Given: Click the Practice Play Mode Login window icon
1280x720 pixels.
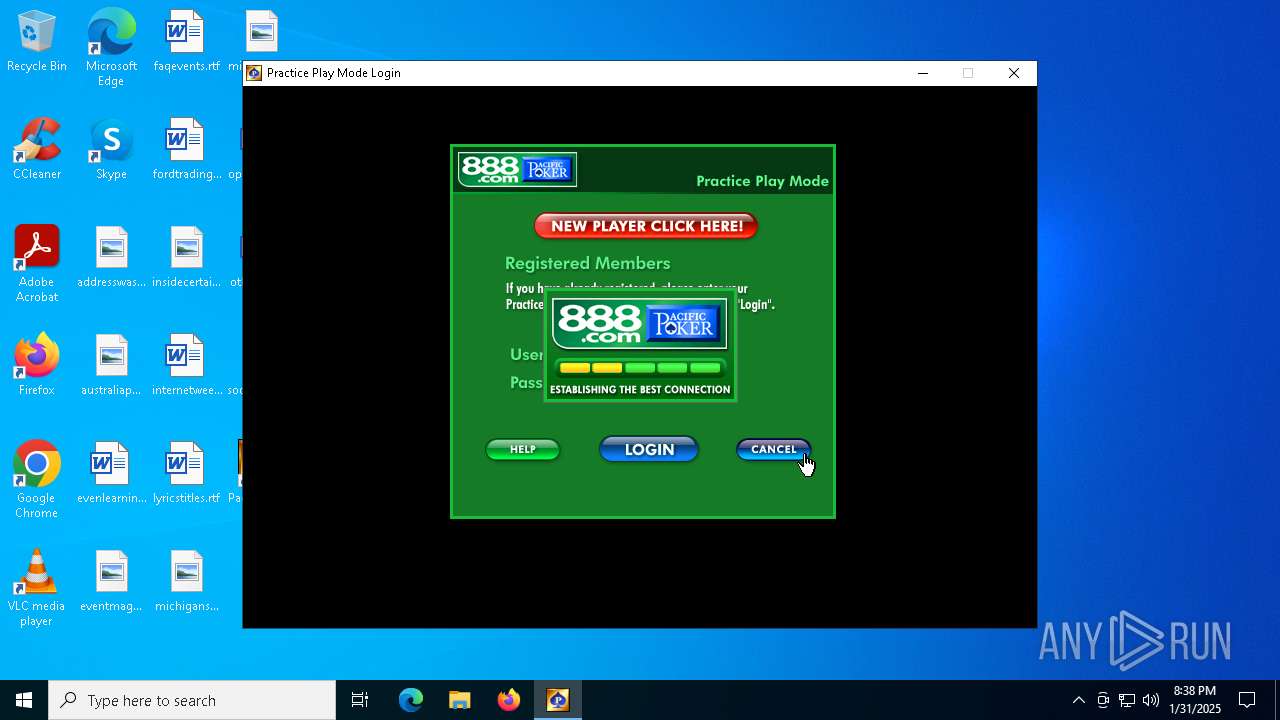Looking at the screenshot, I should click(x=254, y=73).
